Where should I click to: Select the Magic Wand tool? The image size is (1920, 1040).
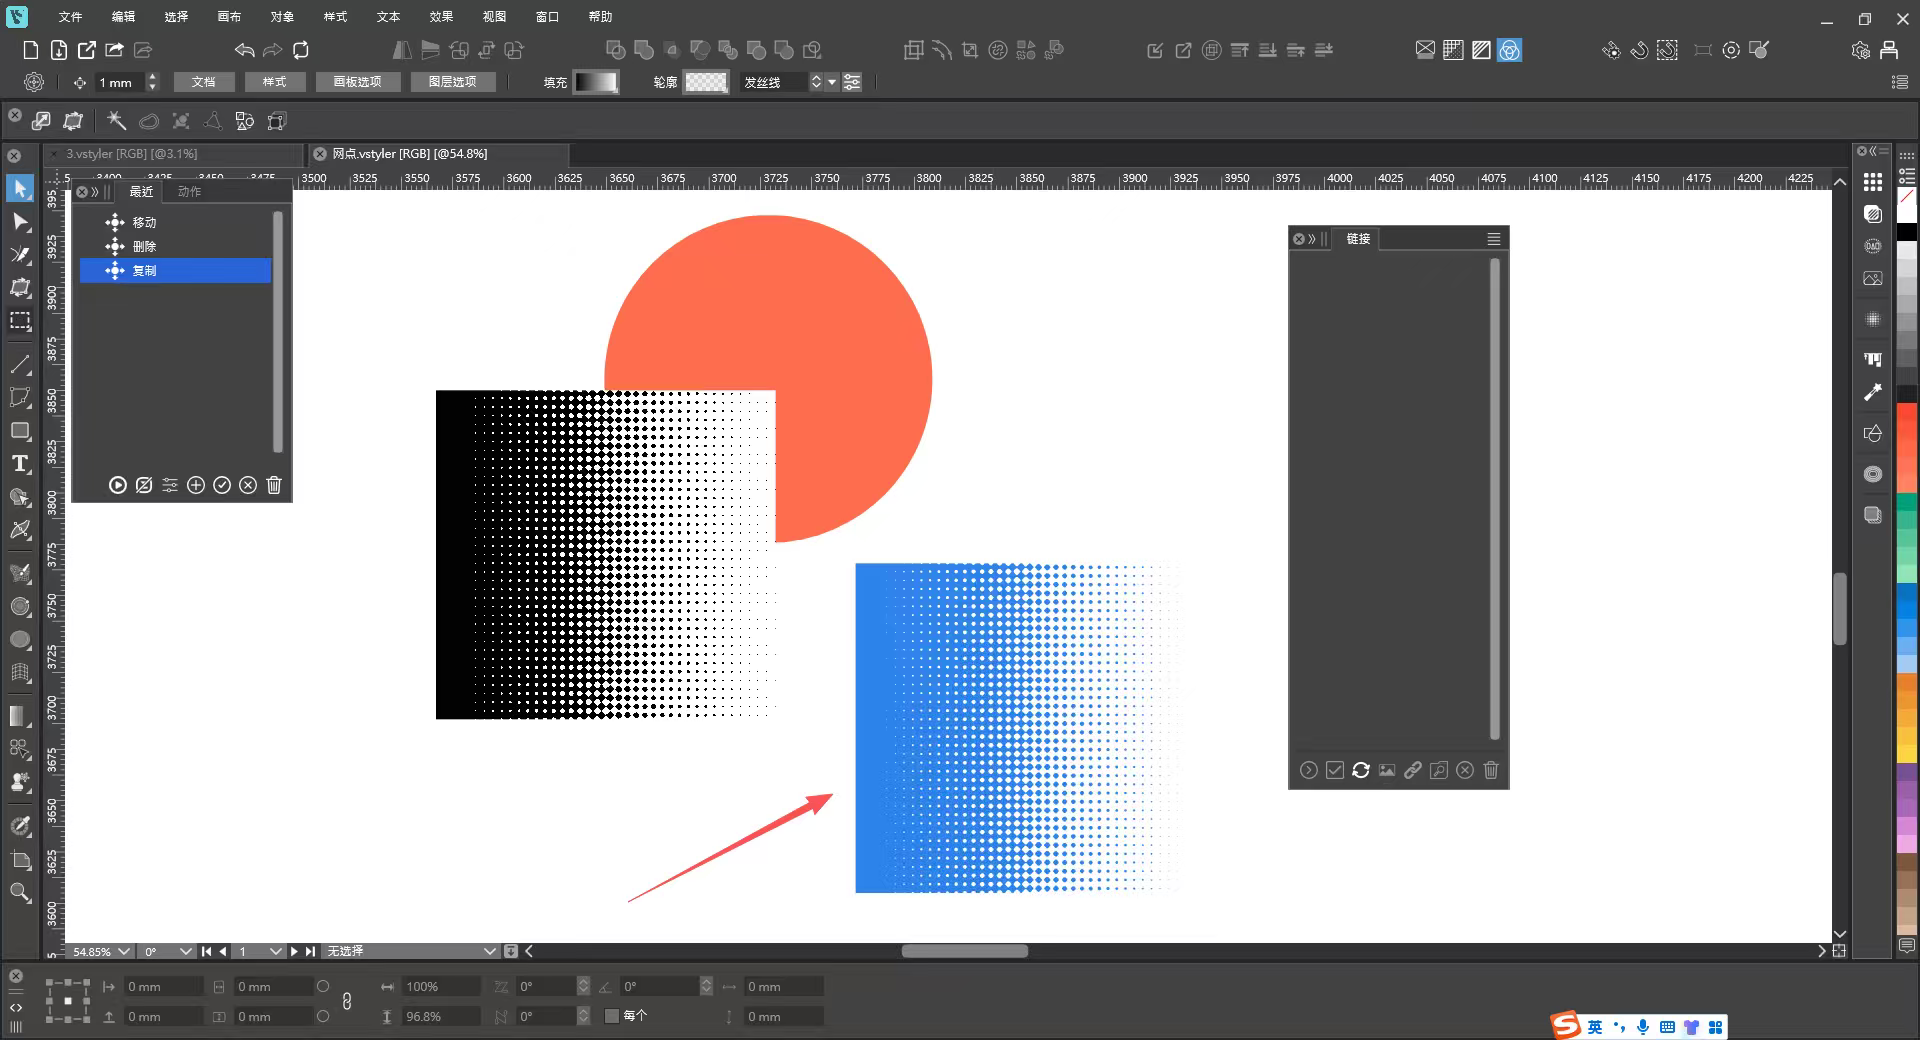117,121
